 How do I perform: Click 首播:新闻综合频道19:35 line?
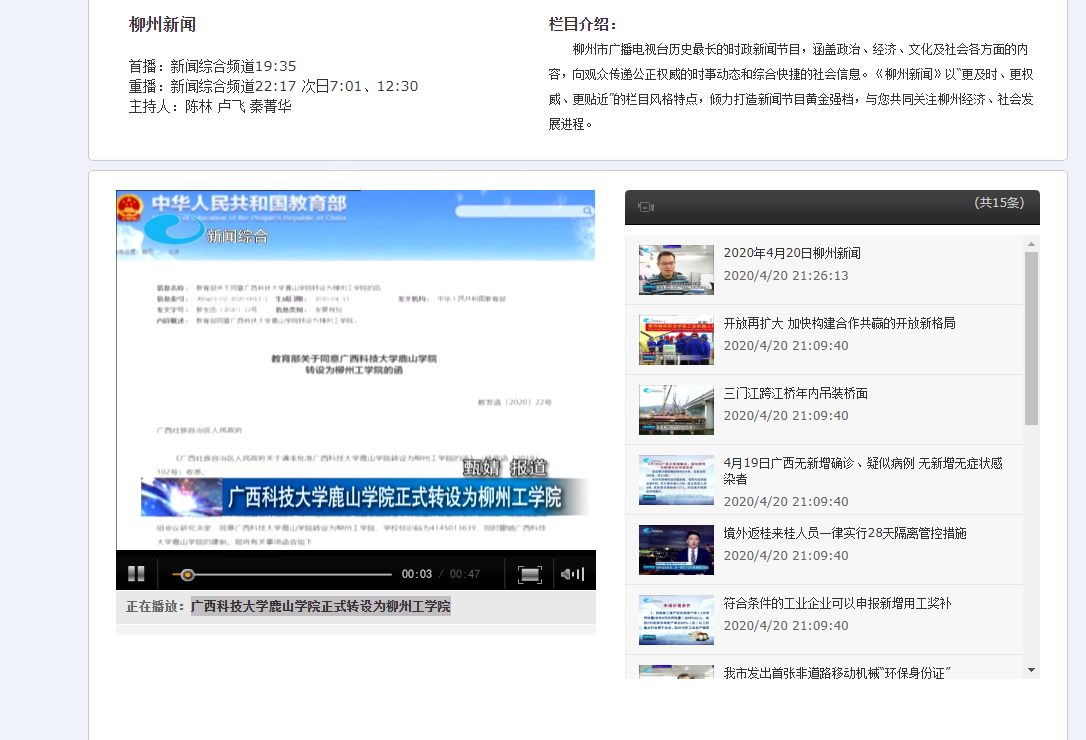click(213, 66)
